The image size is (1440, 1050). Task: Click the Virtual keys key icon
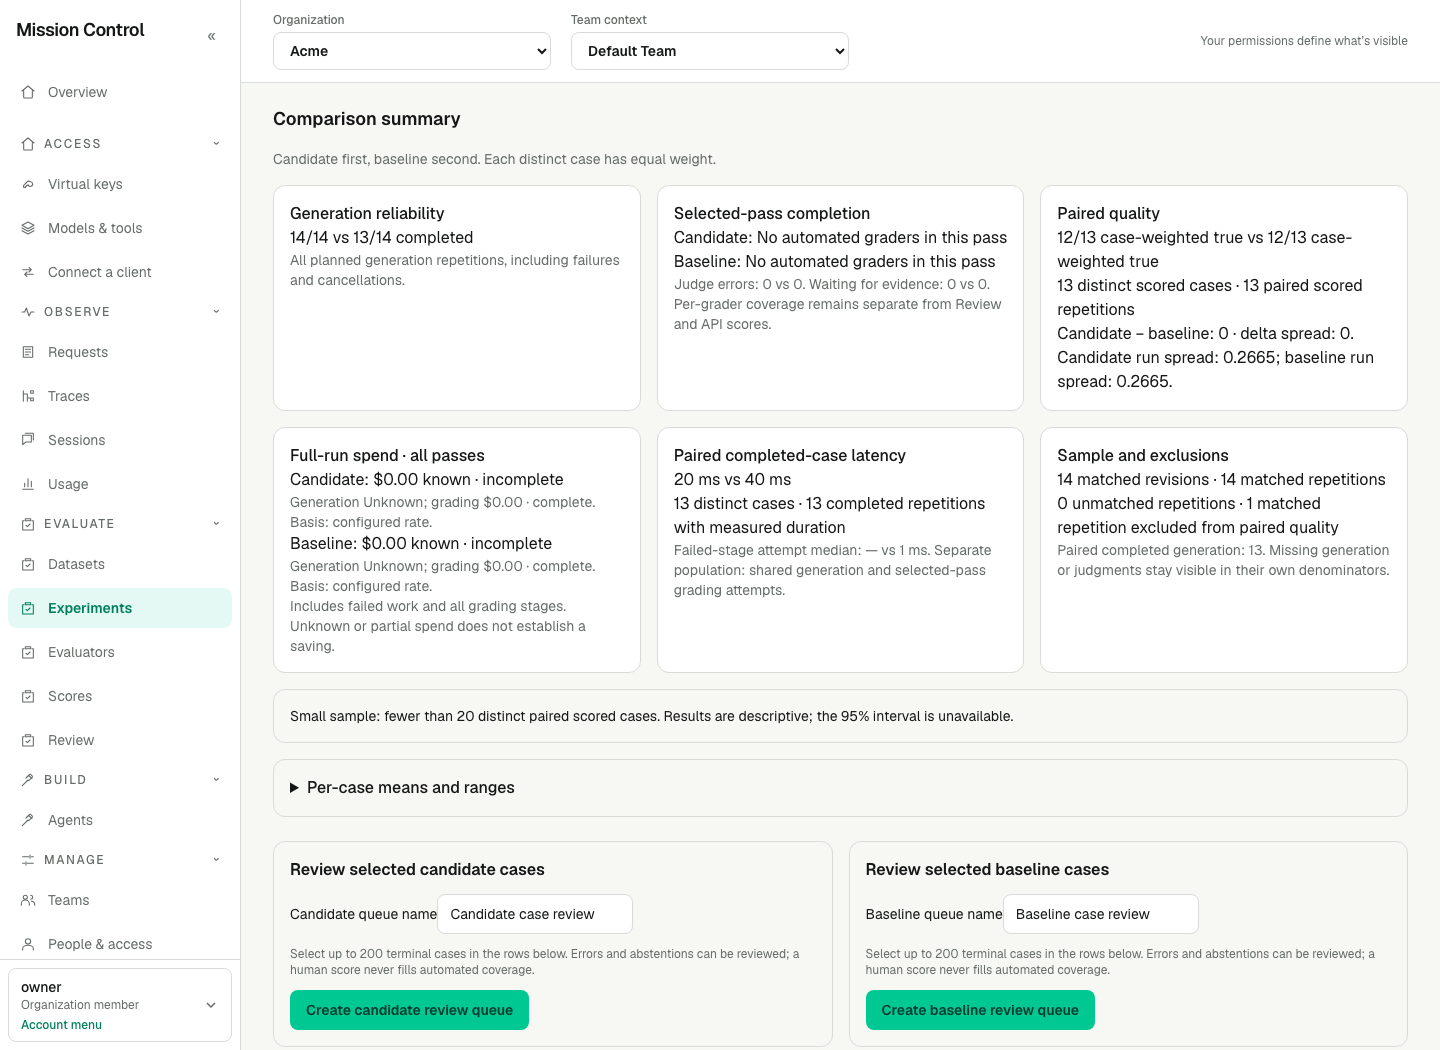pos(28,184)
